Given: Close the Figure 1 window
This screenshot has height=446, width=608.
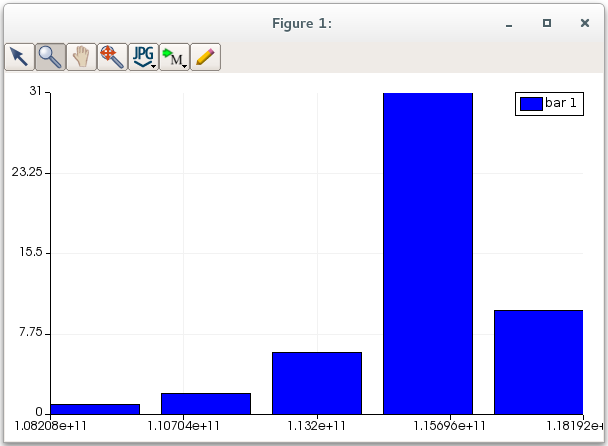Looking at the screenshot, I should [585, 23].
